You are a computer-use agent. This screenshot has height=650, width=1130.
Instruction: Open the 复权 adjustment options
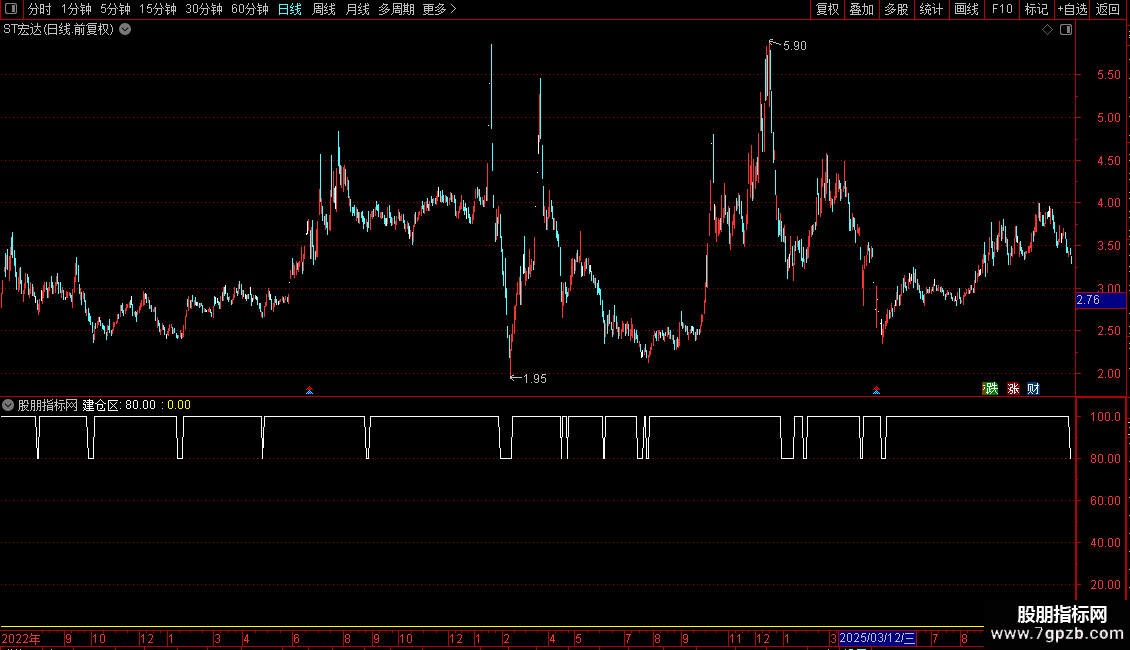[x=827, y=9]
